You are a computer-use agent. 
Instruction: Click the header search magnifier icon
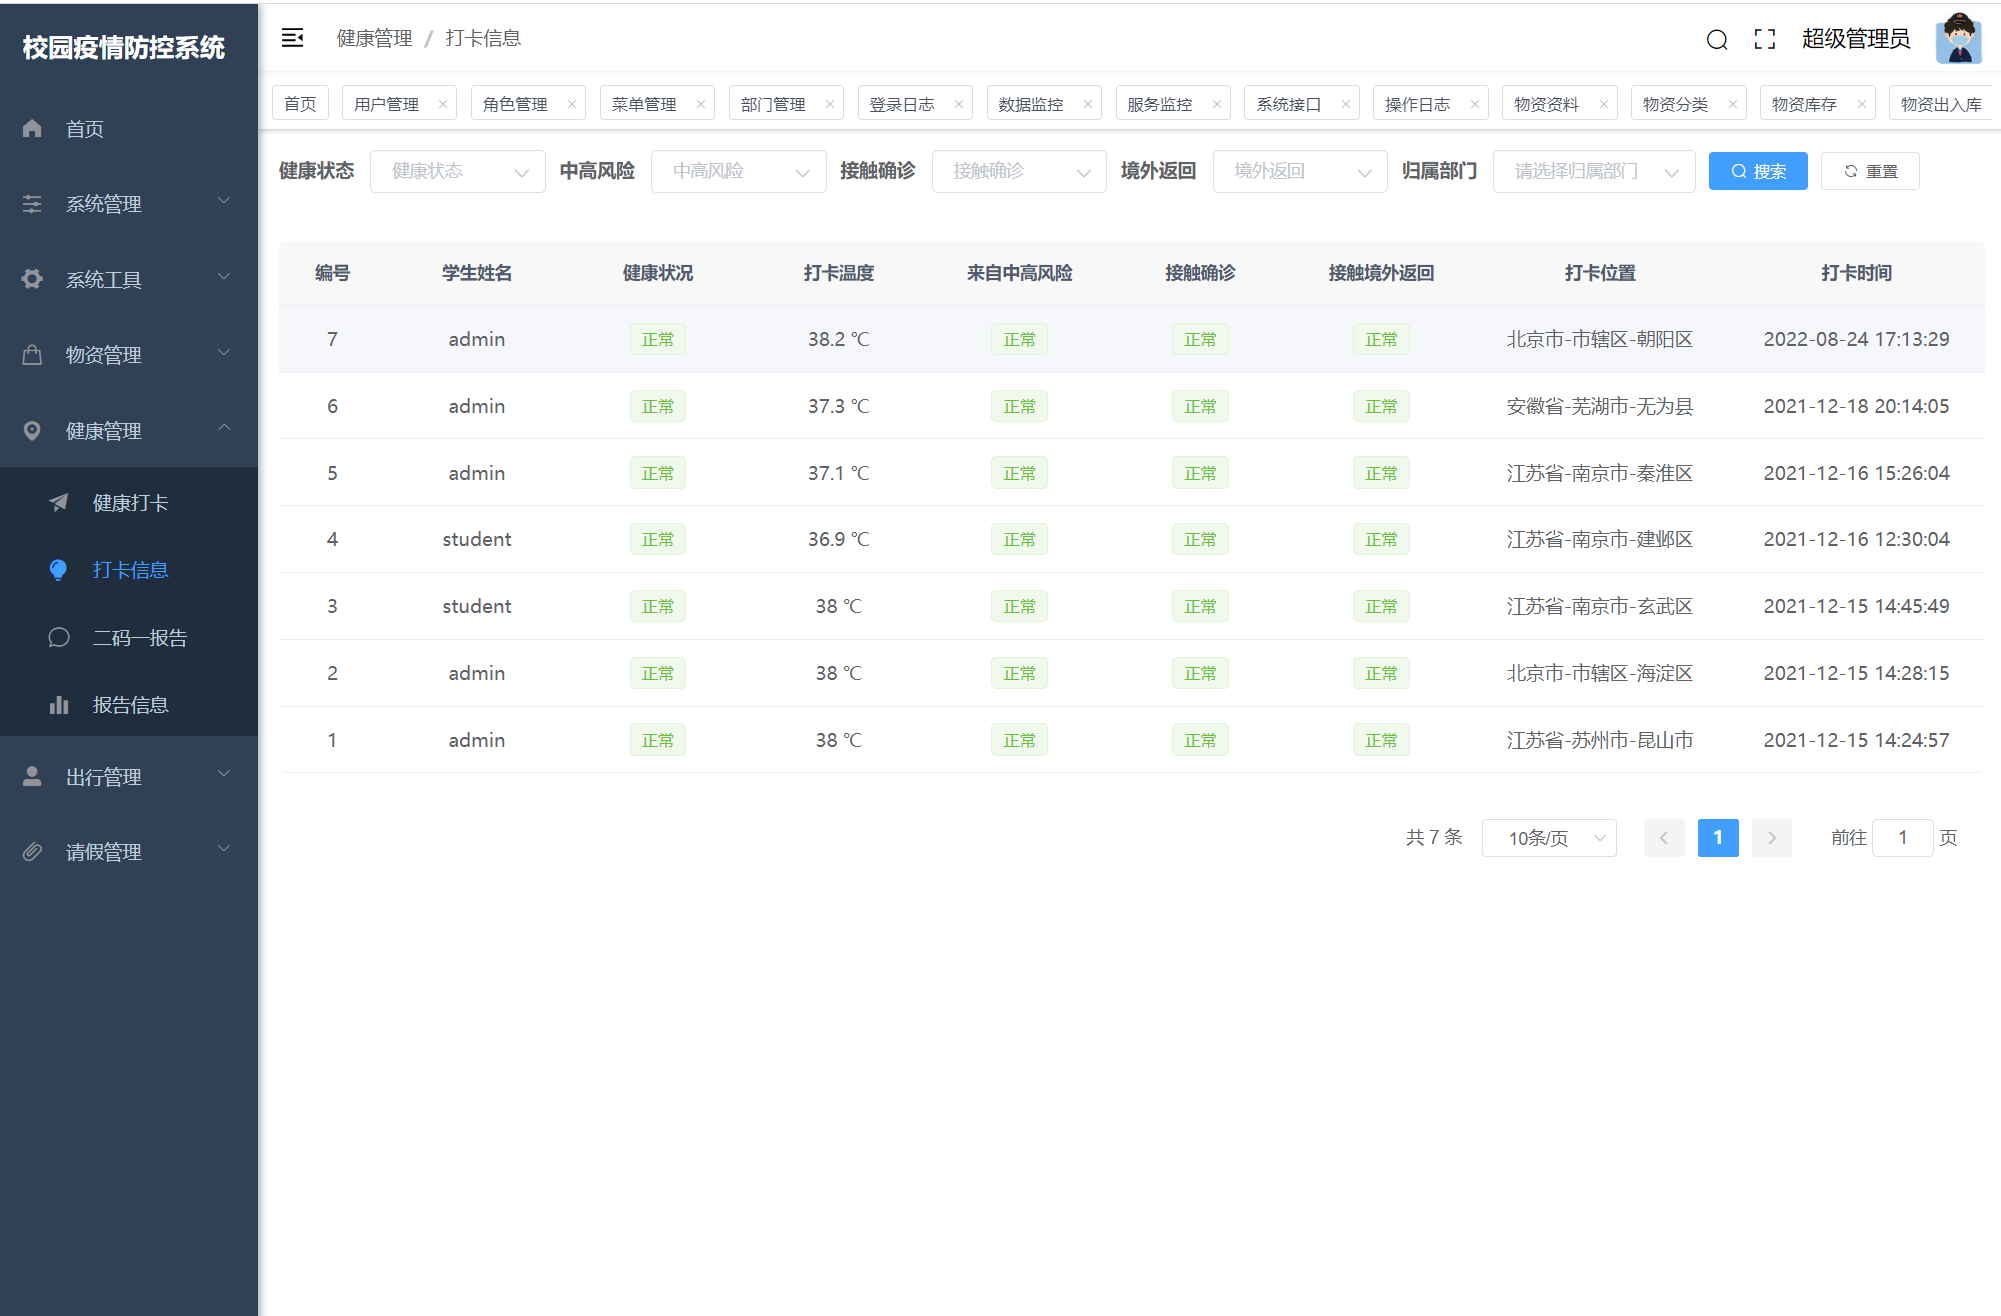(1716, 39)
